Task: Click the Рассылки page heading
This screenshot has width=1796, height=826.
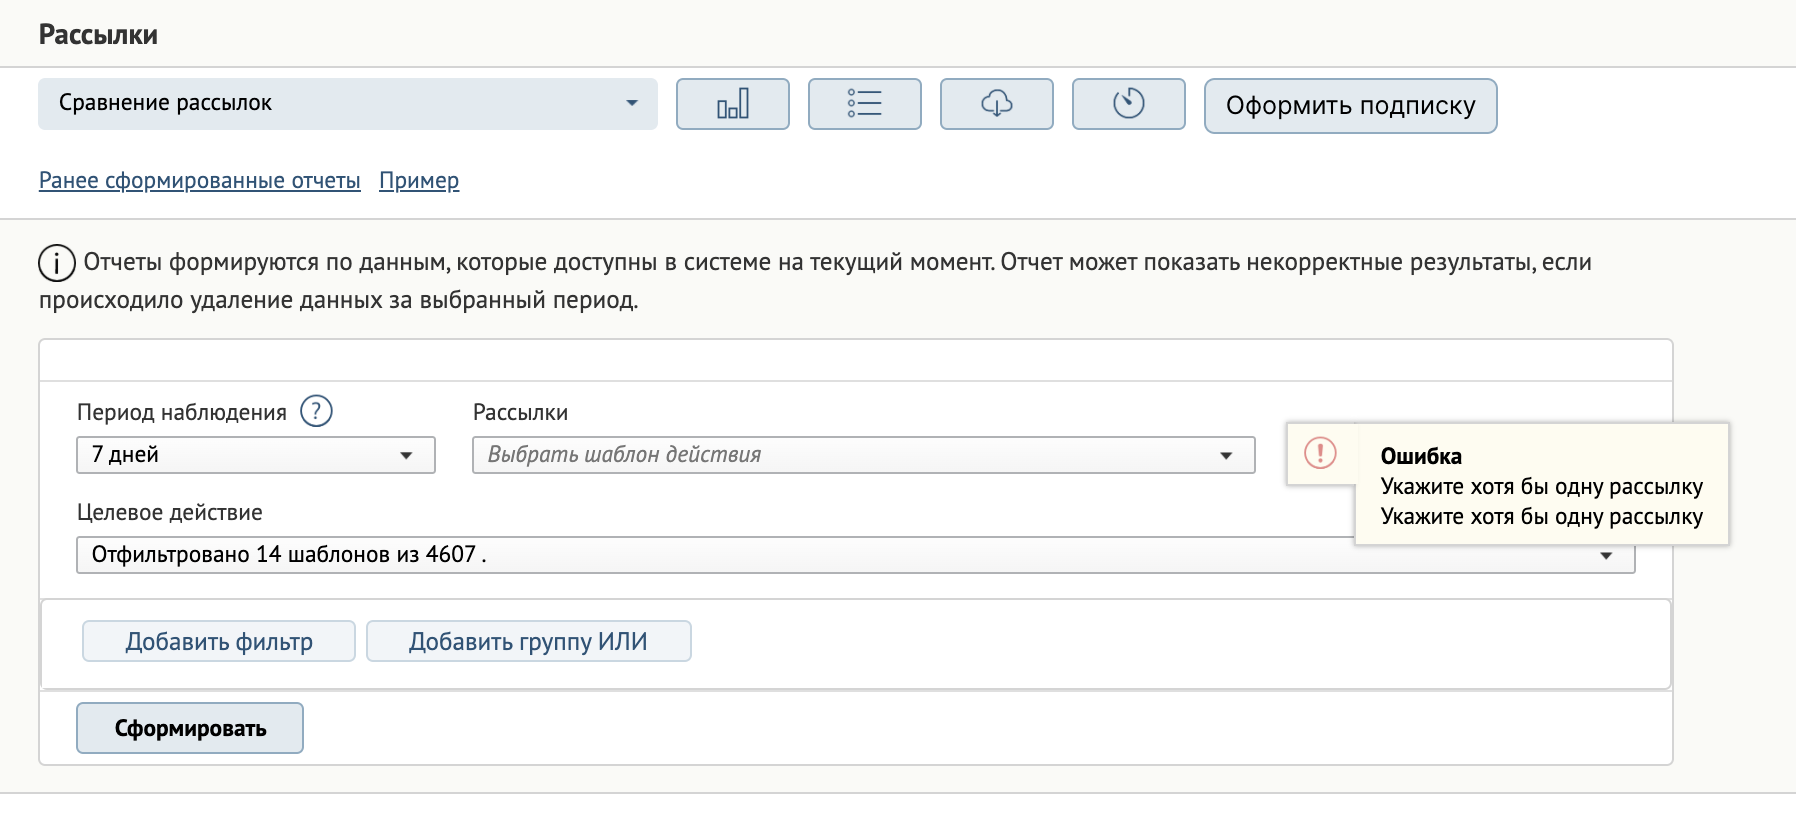Action: click(x=98, y=35)
